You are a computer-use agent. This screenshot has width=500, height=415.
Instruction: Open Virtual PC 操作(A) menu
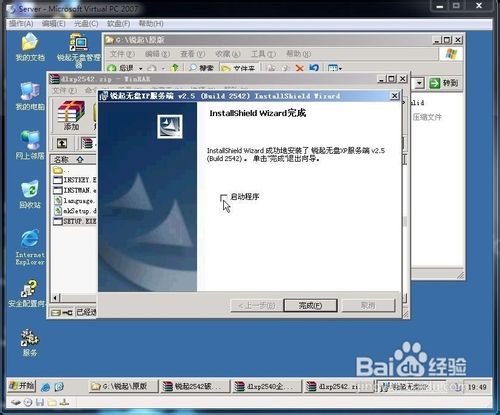point(21,24)
